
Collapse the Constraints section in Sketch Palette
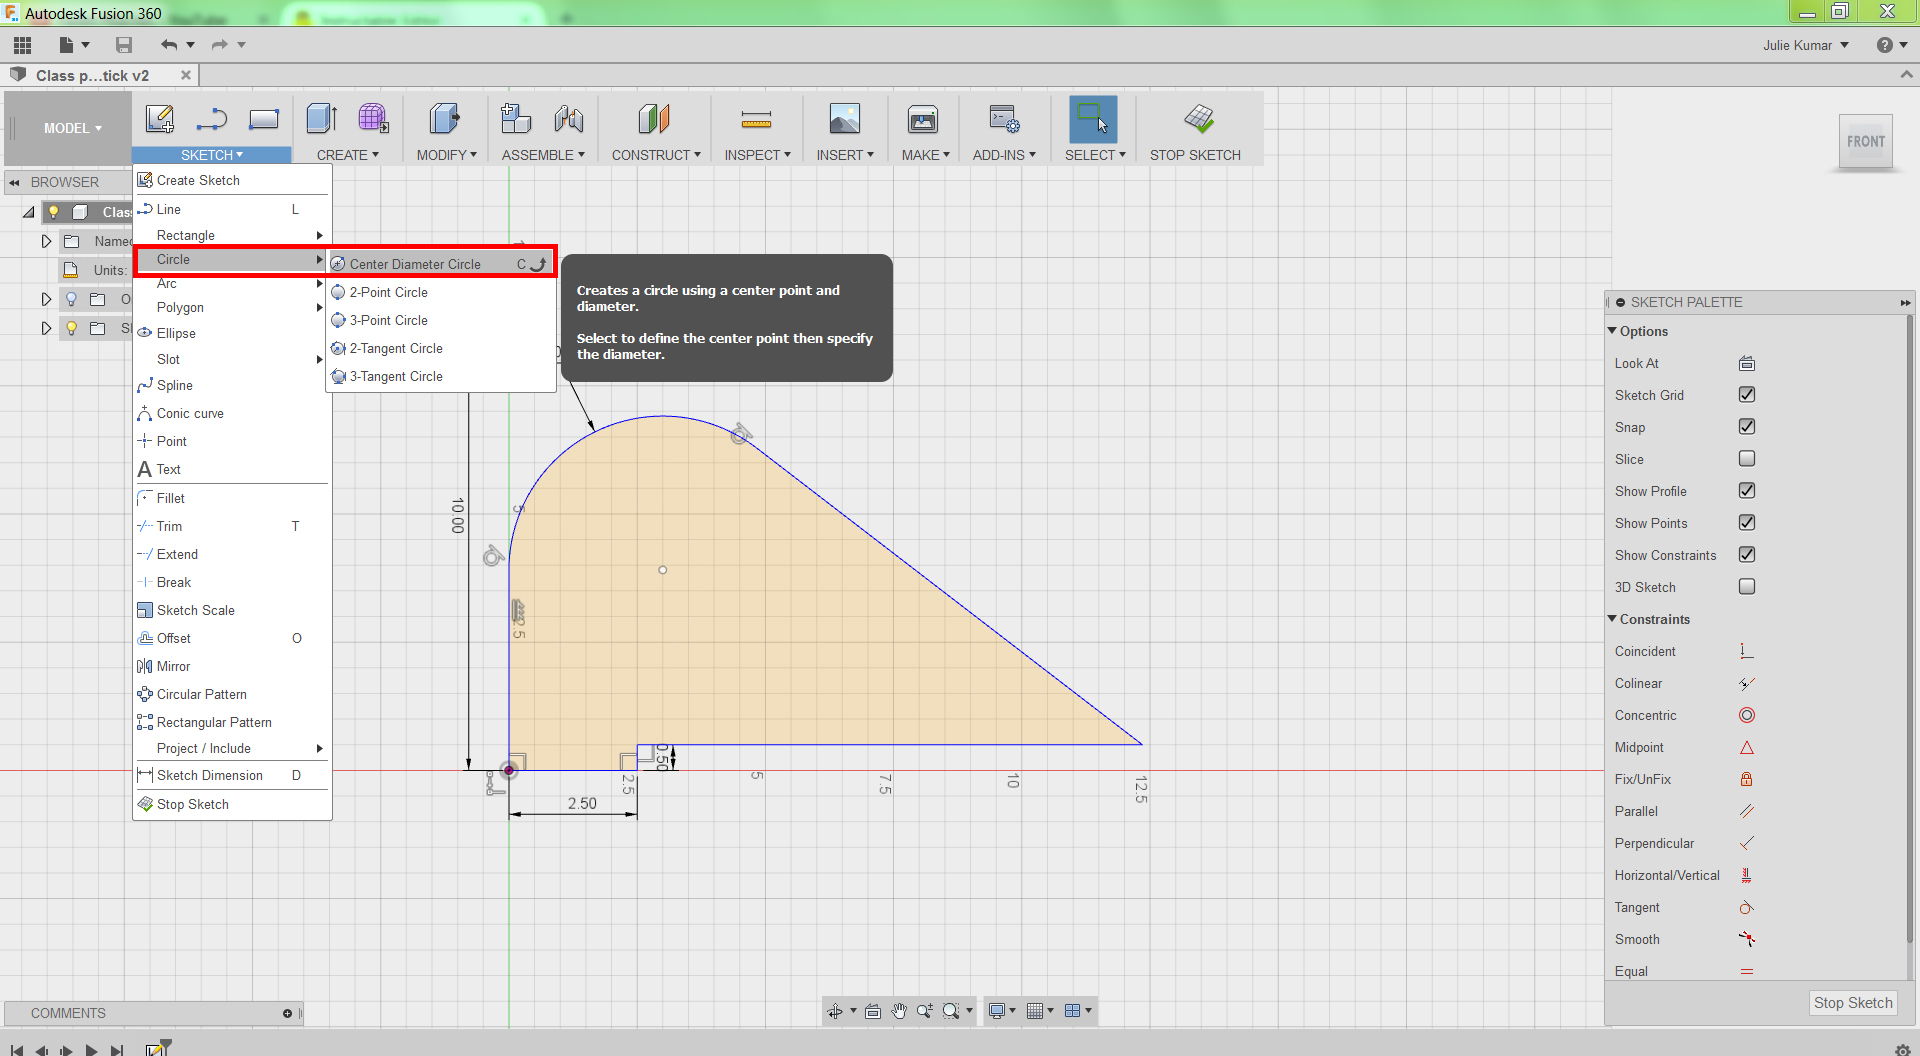coord(1612,619)
